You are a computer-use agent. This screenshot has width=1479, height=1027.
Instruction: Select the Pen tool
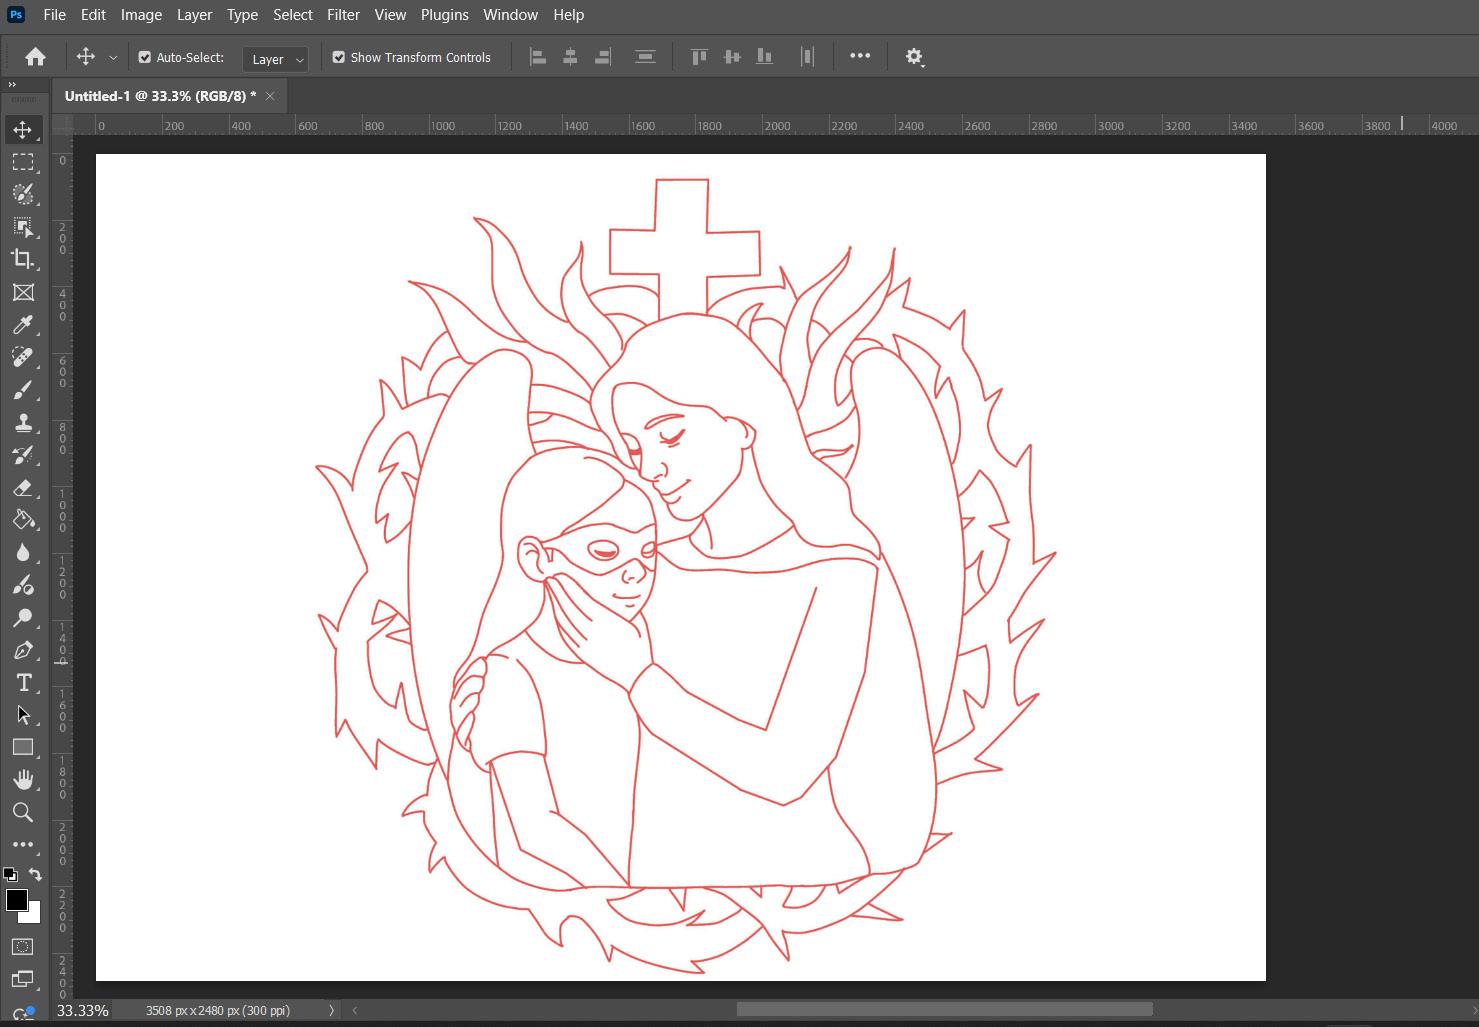[x=22, y=651]
